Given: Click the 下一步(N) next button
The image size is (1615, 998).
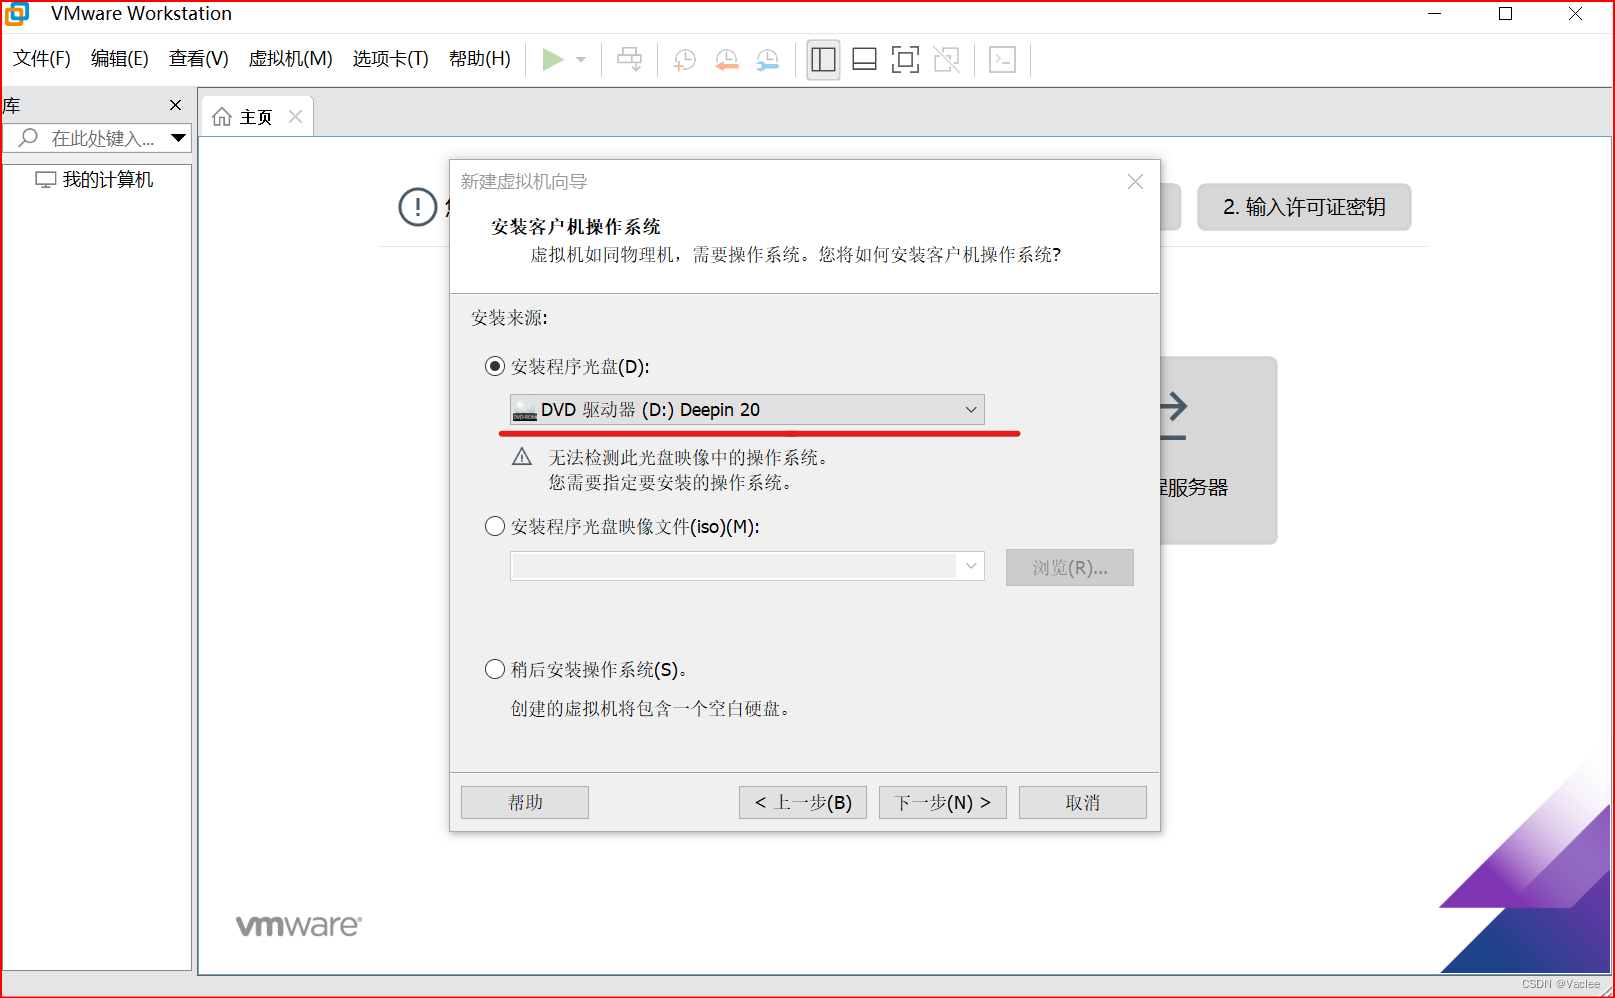Looking at the screenshot, I should (x=943, y=802).
